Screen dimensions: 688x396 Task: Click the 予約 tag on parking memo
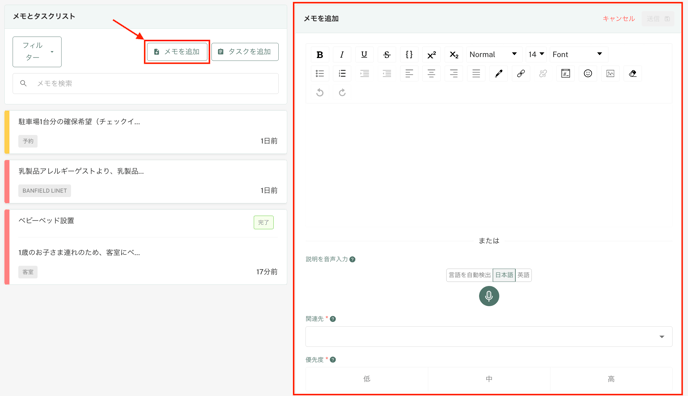pyautogui.click(x=28, y=141)
